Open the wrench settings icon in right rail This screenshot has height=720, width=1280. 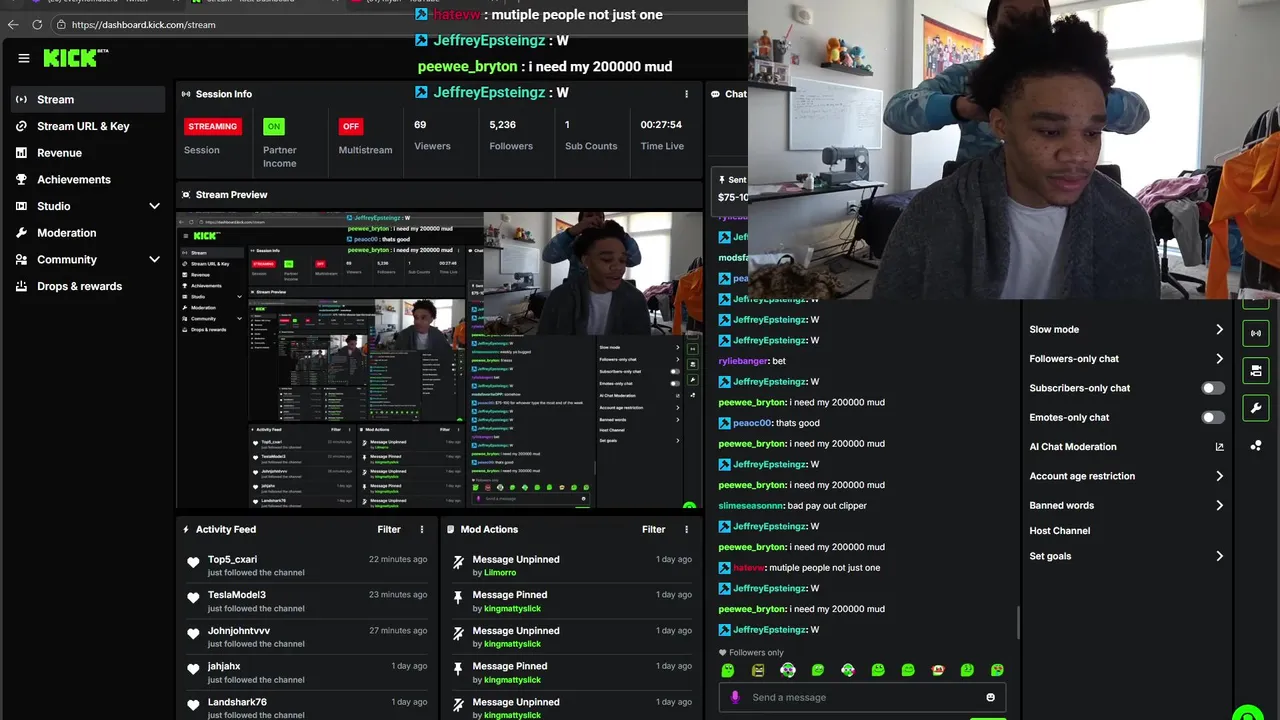click(x=1256, y=407)
